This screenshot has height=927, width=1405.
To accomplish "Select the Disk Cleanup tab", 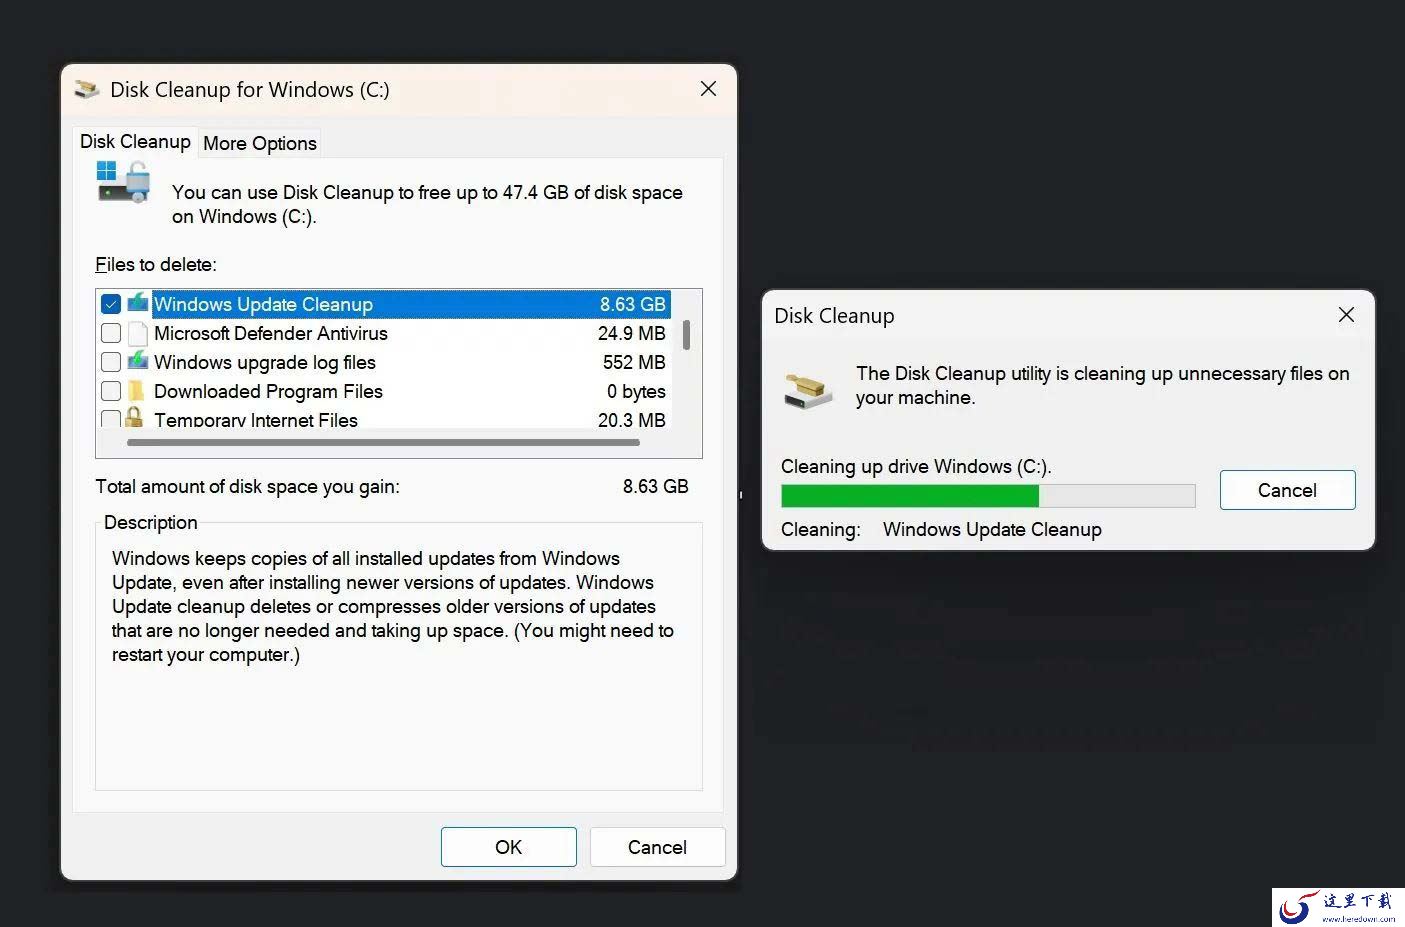I will tap(135, 142).
